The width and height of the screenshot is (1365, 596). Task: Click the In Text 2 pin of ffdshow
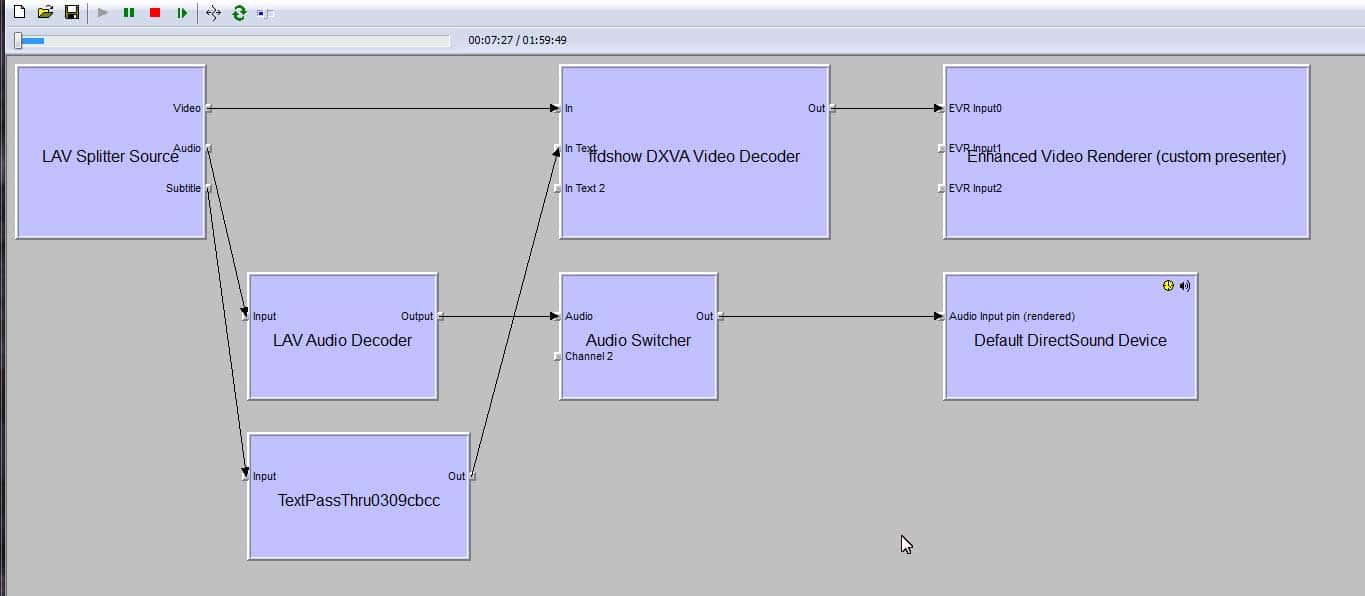pos(558,188)
